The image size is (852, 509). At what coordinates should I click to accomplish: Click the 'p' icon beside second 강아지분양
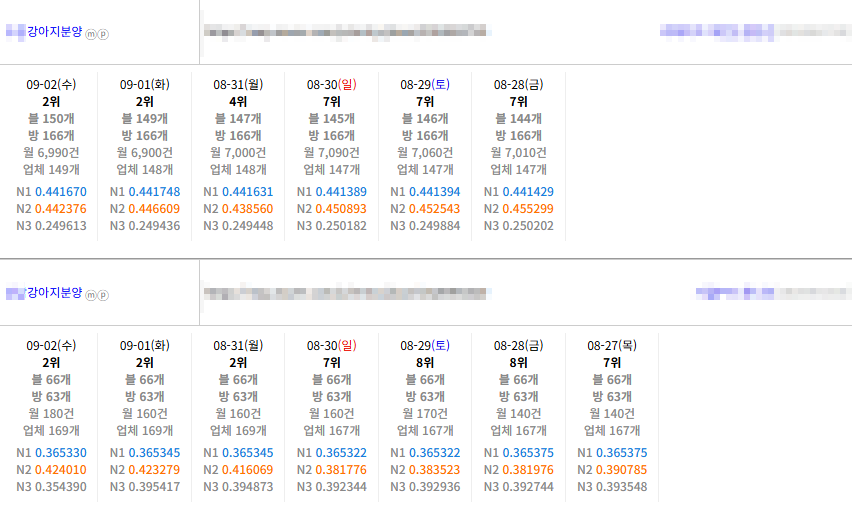click(x=103, y=295)
